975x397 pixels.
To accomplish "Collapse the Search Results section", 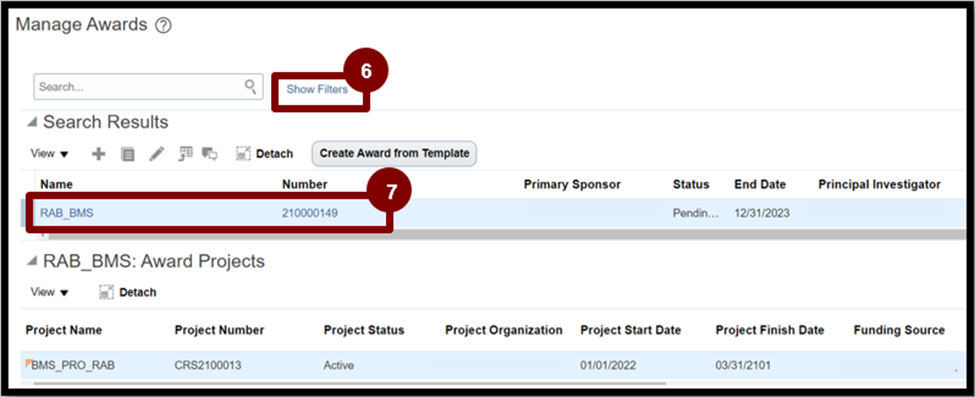I will pos(31,123).
